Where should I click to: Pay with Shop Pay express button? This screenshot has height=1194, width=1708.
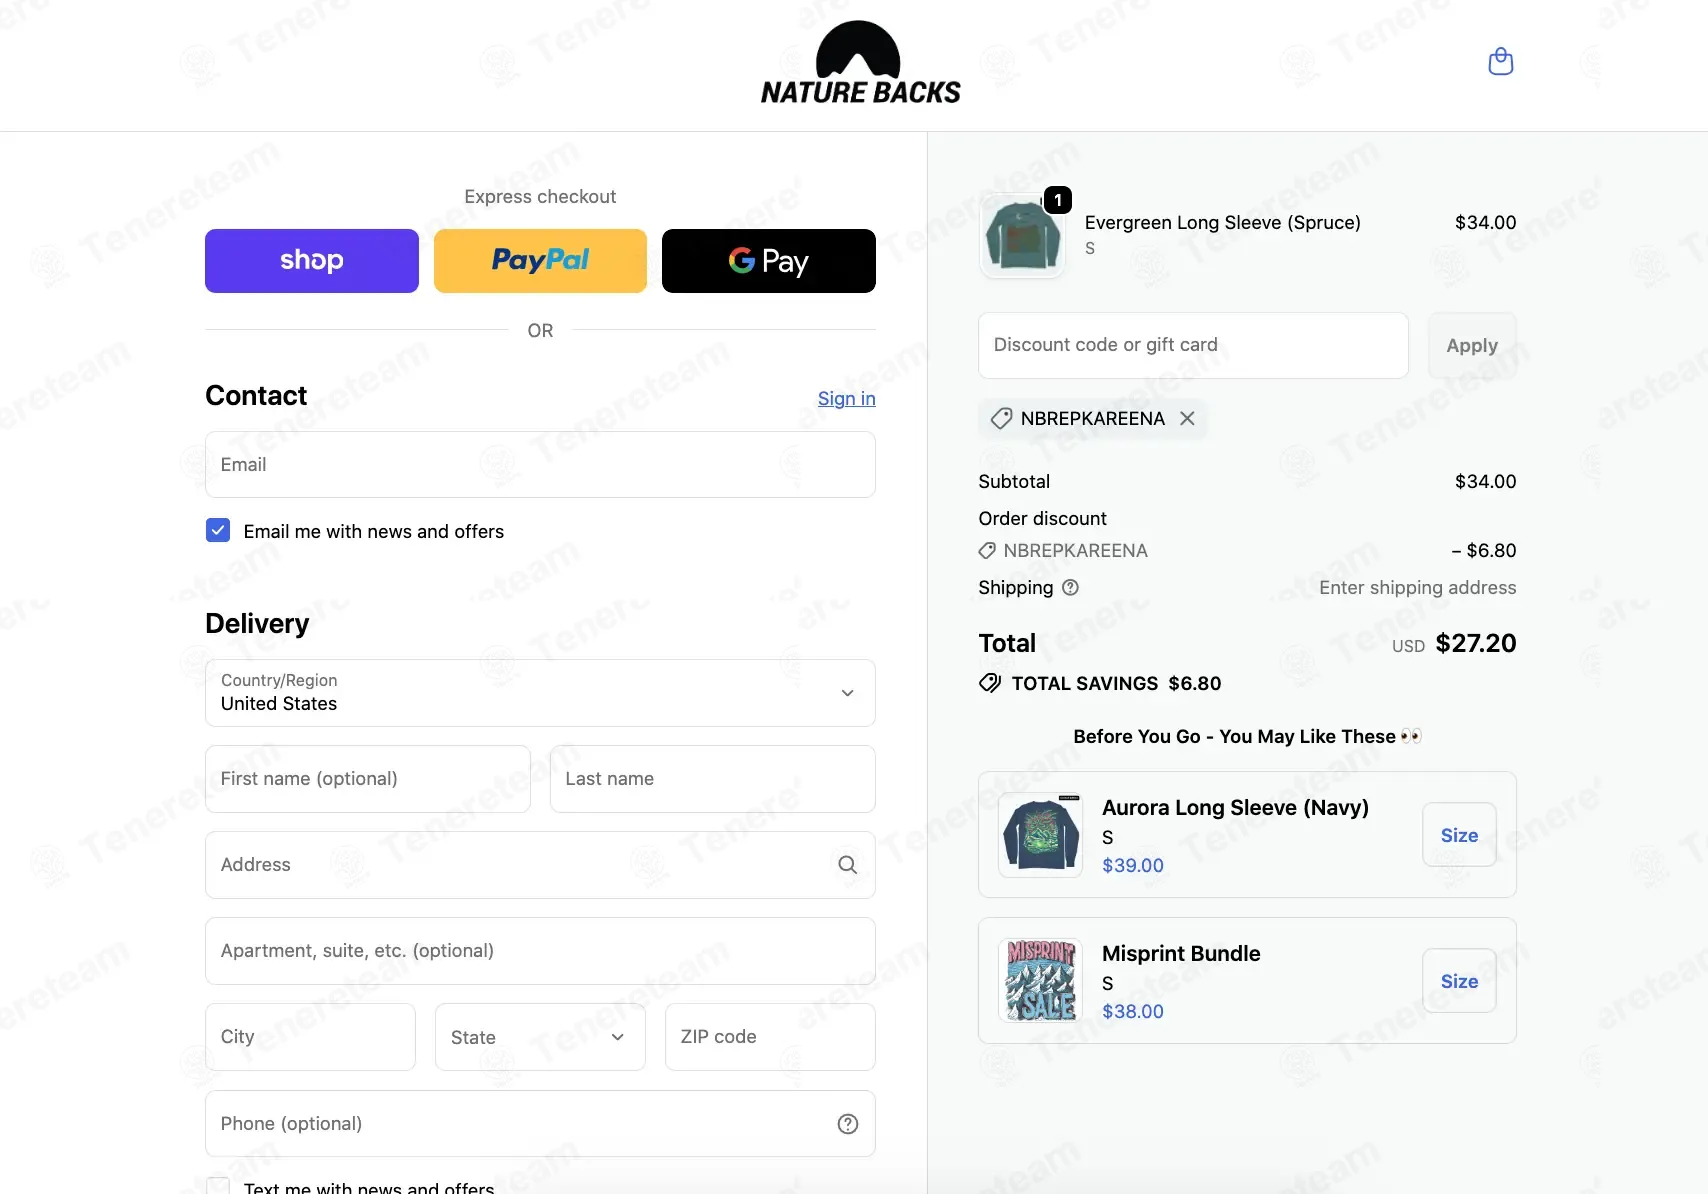(x=312, y=261)
